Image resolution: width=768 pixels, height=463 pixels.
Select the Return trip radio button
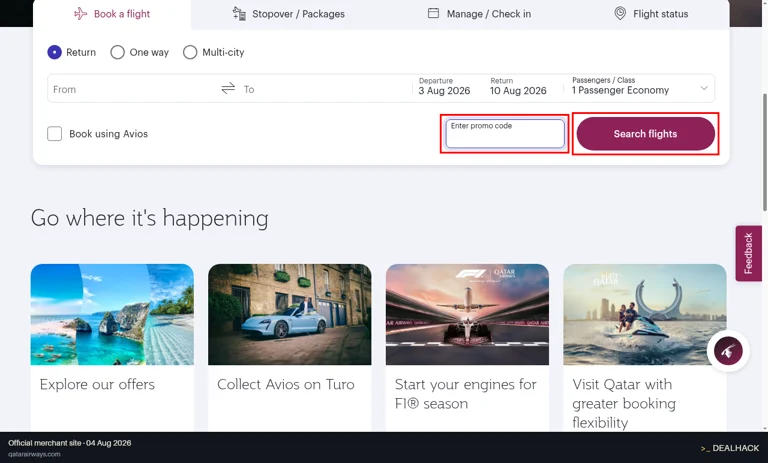point(54,52)
